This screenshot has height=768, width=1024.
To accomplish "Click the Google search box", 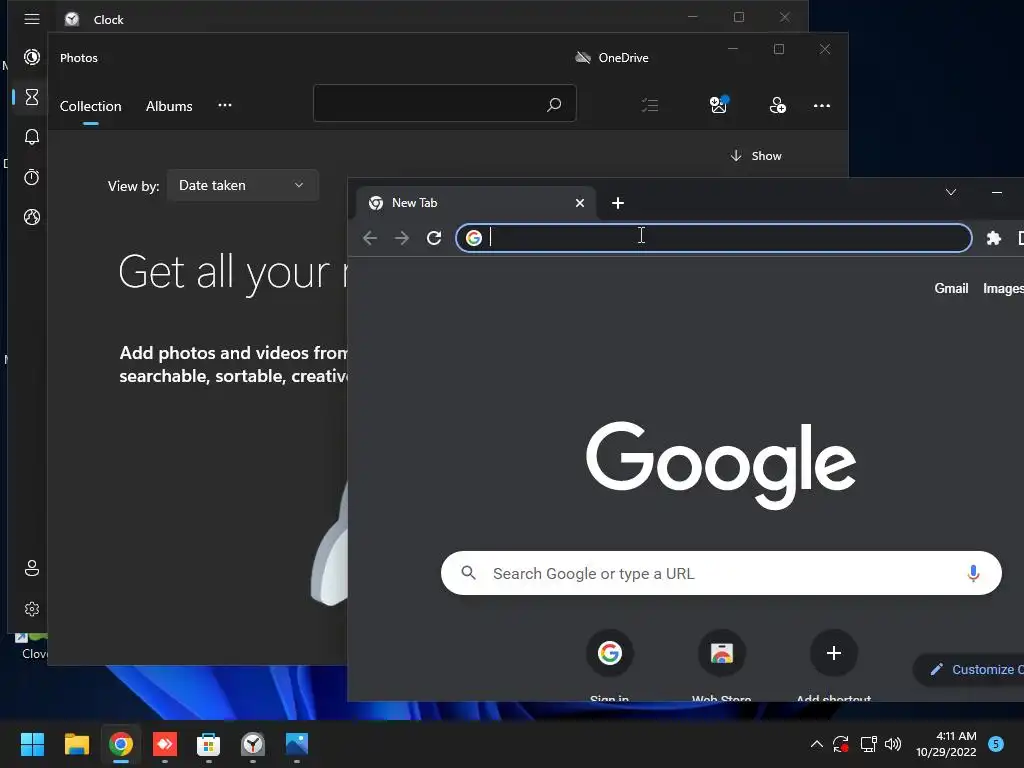I will pos(721,573).
